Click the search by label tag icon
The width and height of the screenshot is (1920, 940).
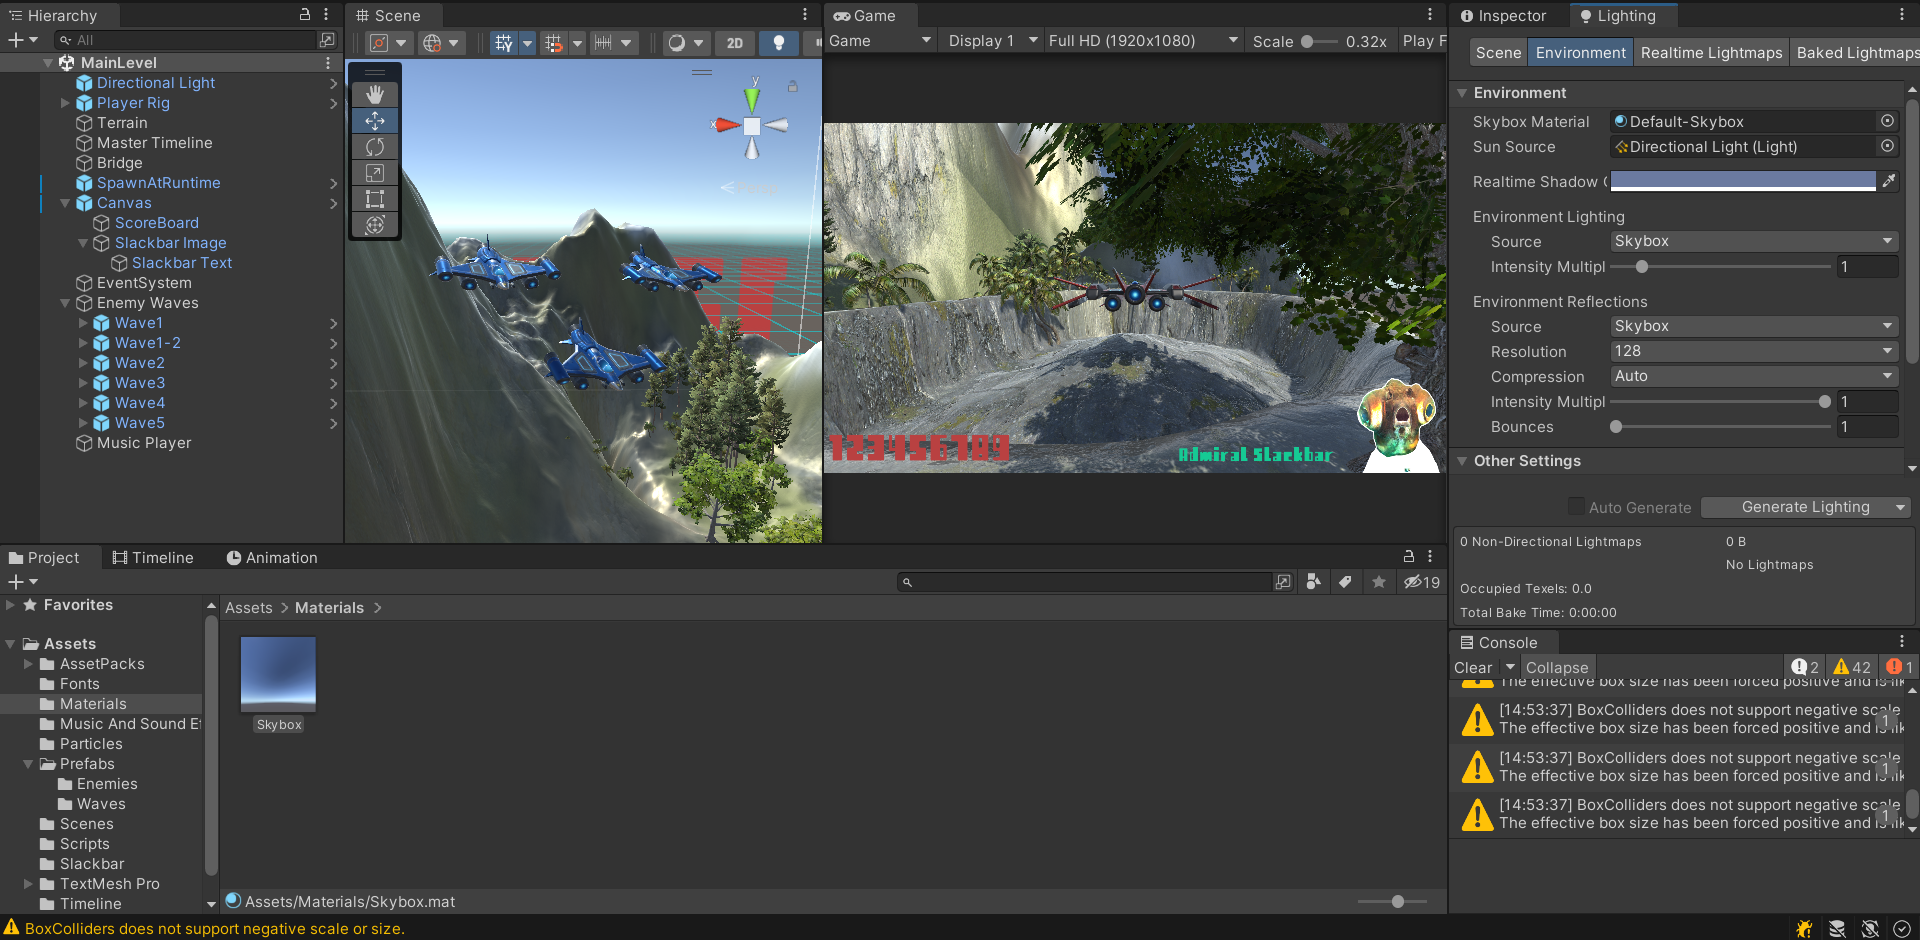coord(1346,582)
